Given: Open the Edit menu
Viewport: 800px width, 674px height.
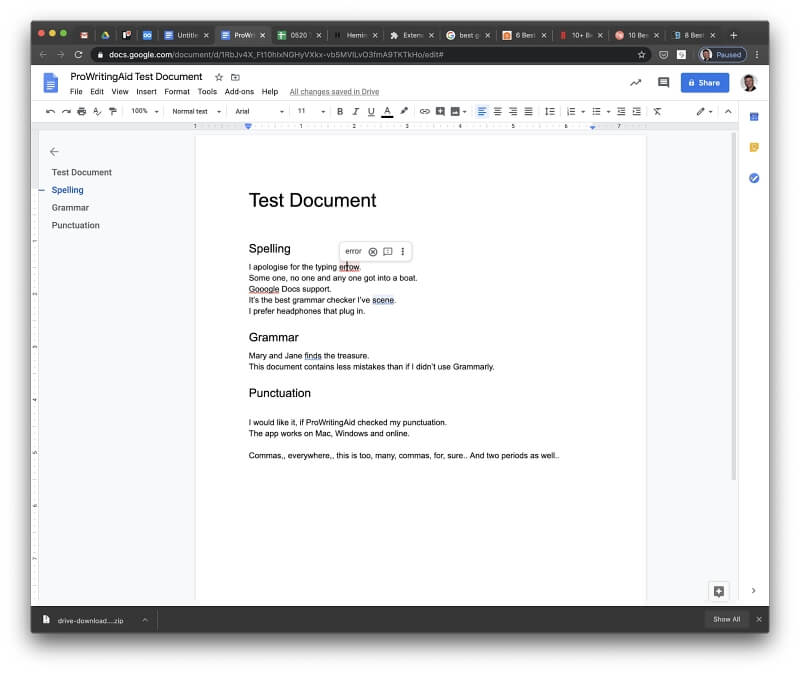Looking at the screenshot, I should (97, 92).
